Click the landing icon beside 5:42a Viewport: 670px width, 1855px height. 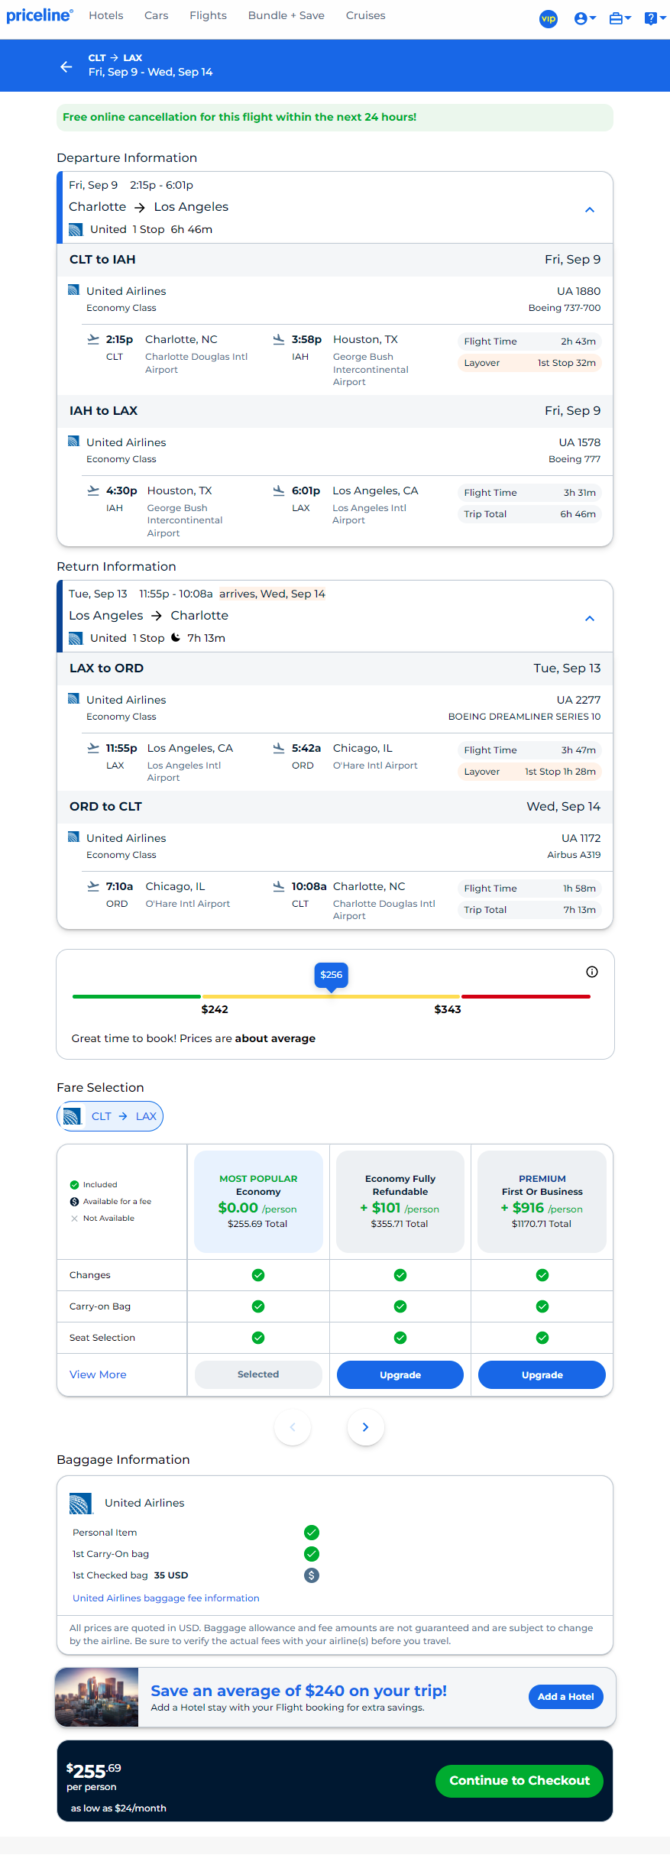[x=279, y=748]
